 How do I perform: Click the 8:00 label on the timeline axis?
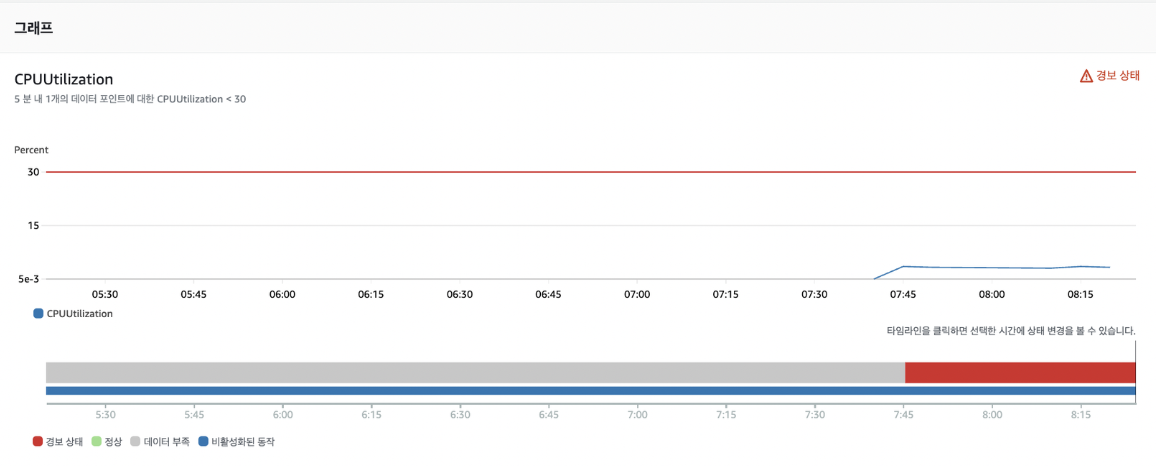tap(992, 415)
